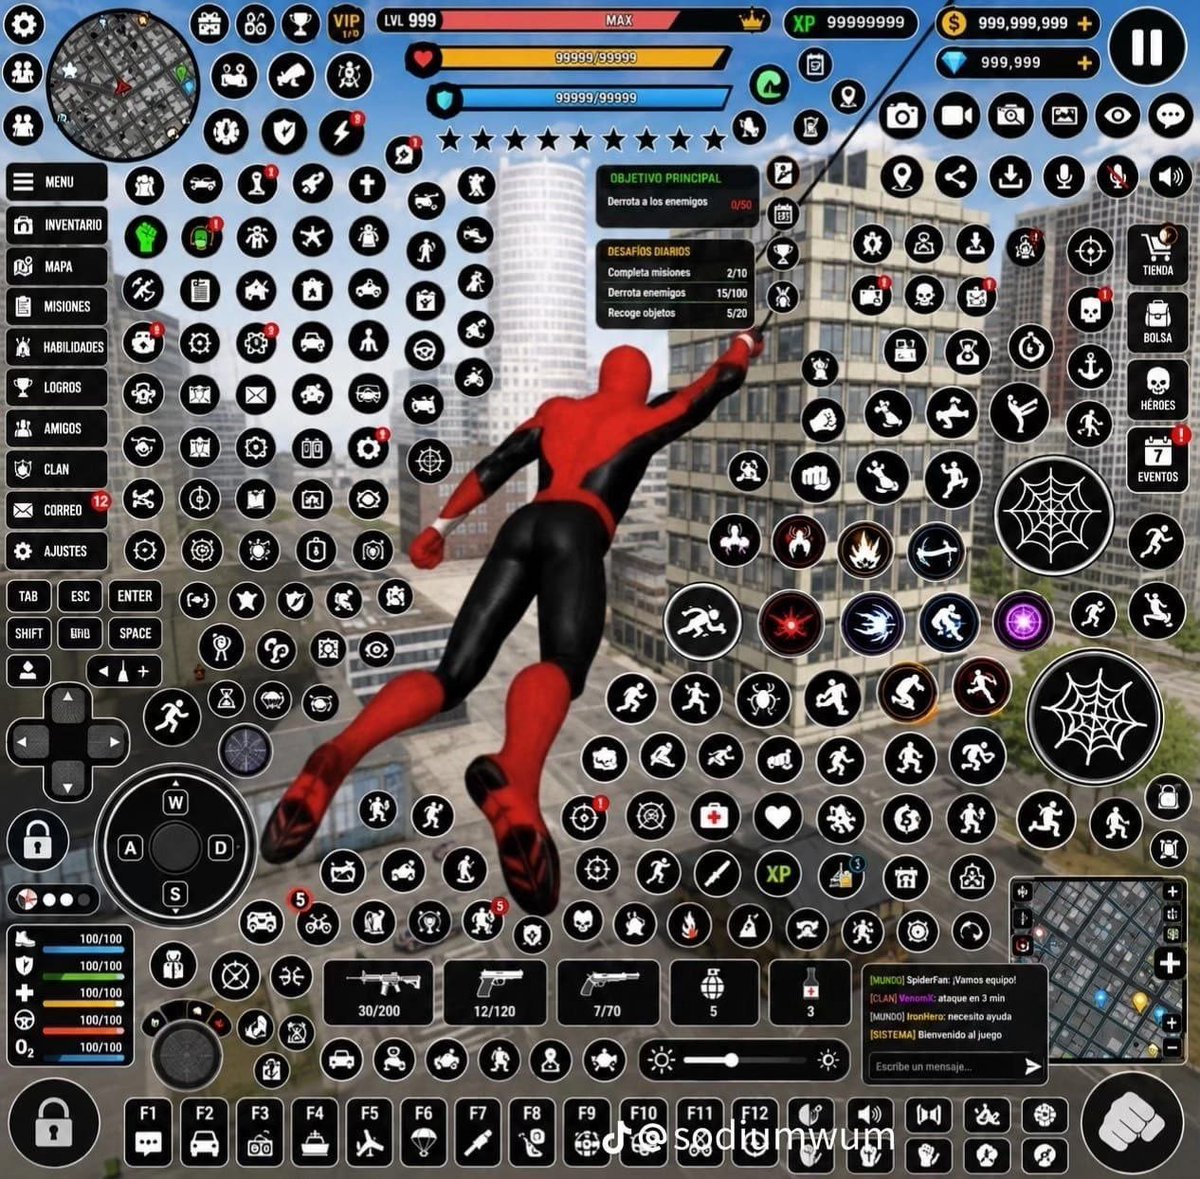The image size is (1200, 1179).
Task: Click the green refresh arrow icon
Action: coord(768,83)
